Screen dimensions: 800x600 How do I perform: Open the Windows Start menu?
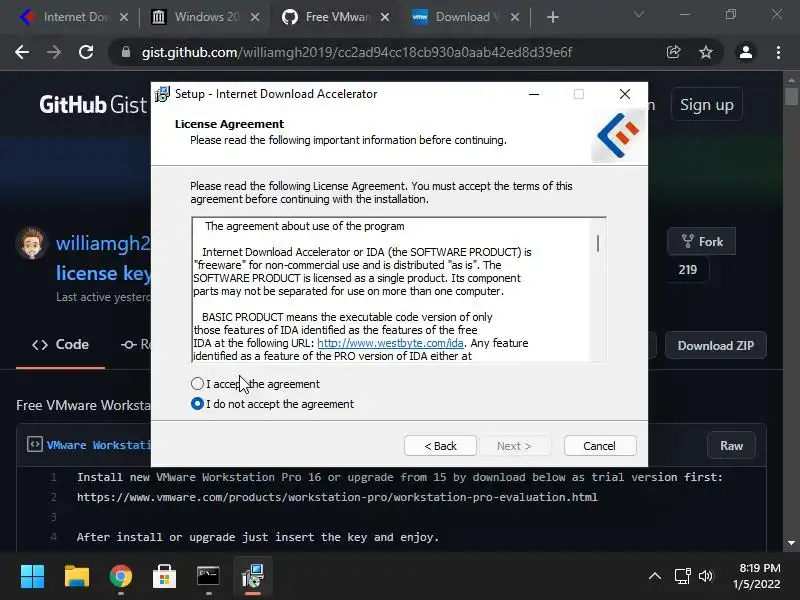point(33,577)
